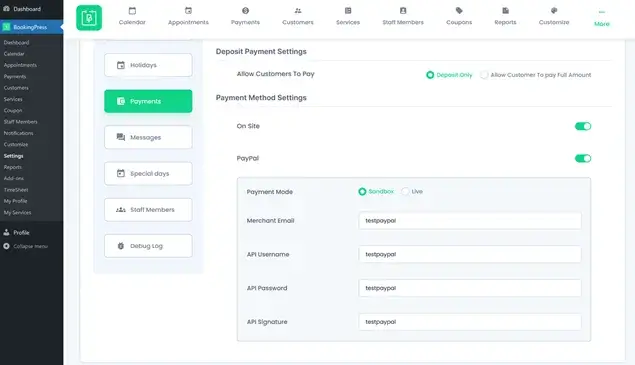Viewport: 635px width, 365px height.
Task: Open My Profile link in WordPress sidebar
Action: [15, 201]
